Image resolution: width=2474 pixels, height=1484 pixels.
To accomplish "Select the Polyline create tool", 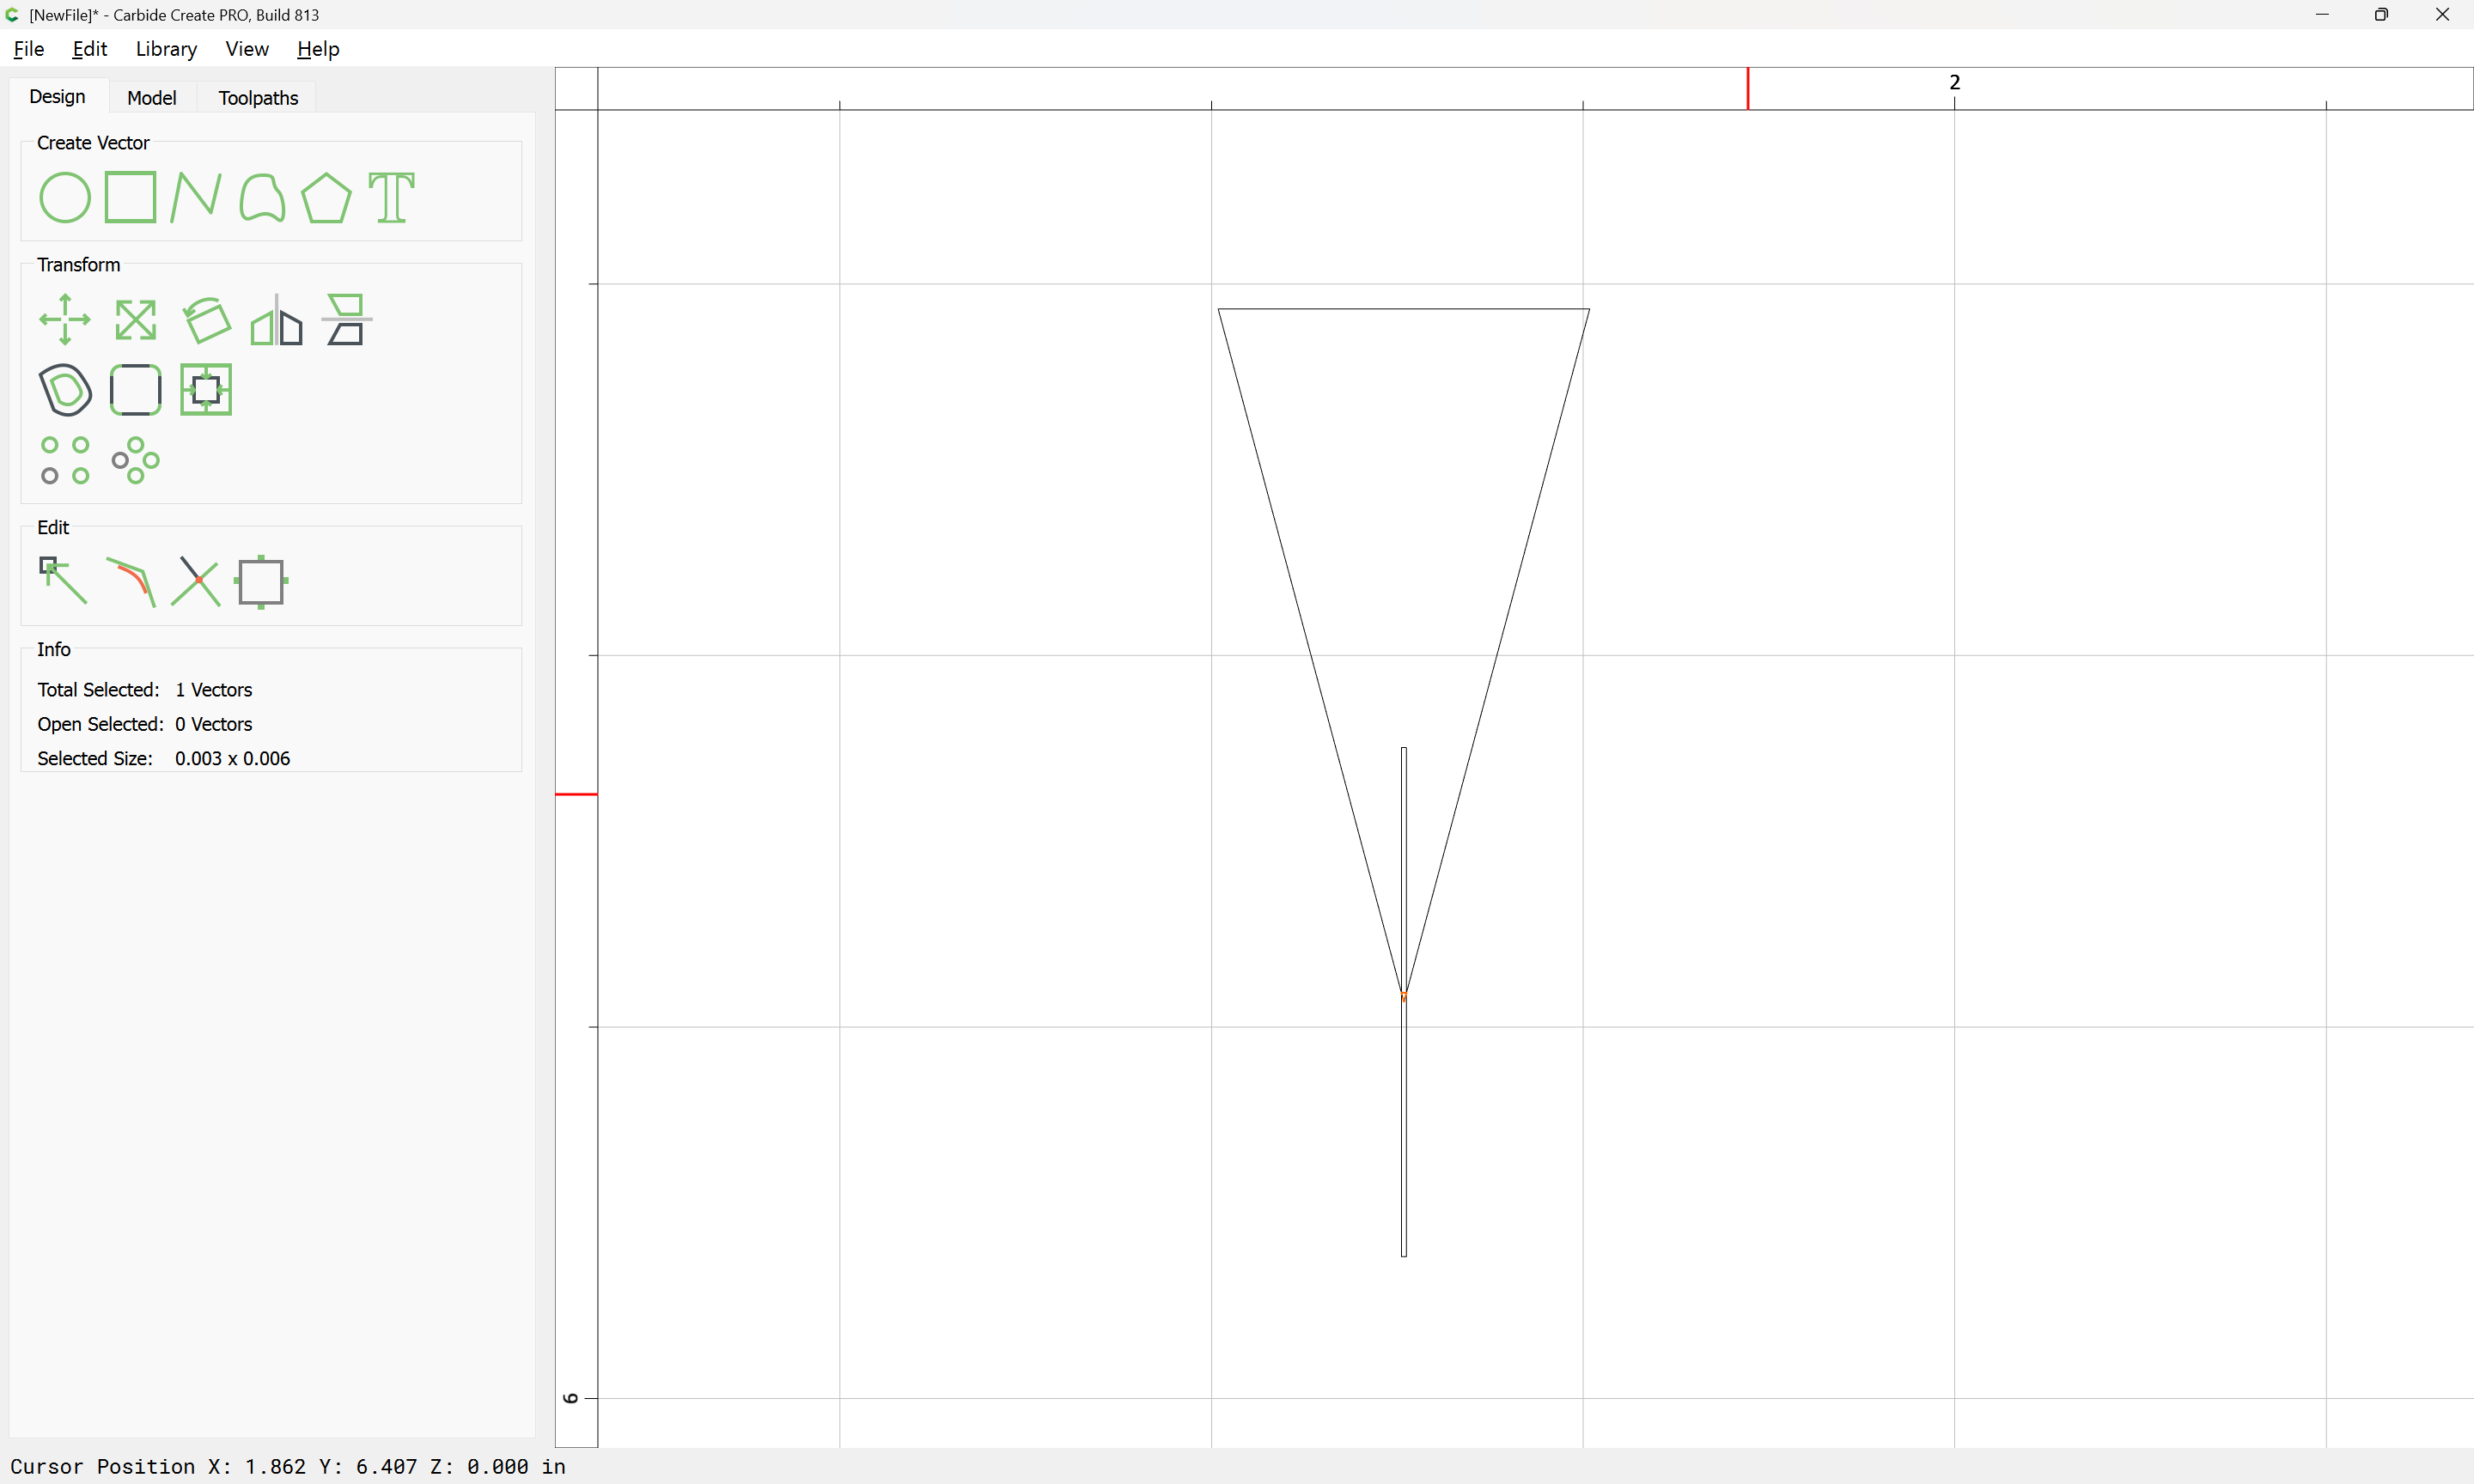I will [x=196, y=197].
